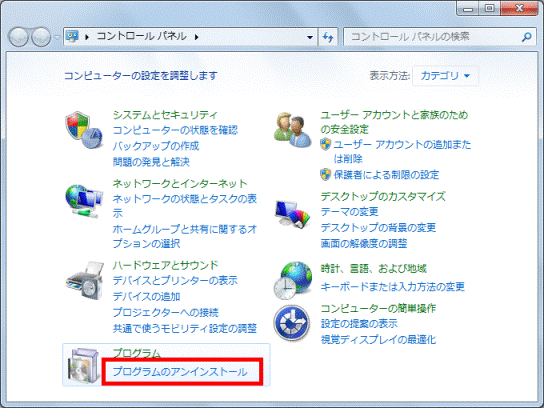544x408 pixels.
Task: Click the Ease of Access blue circle icon
Action: click(x=292, y=323)
